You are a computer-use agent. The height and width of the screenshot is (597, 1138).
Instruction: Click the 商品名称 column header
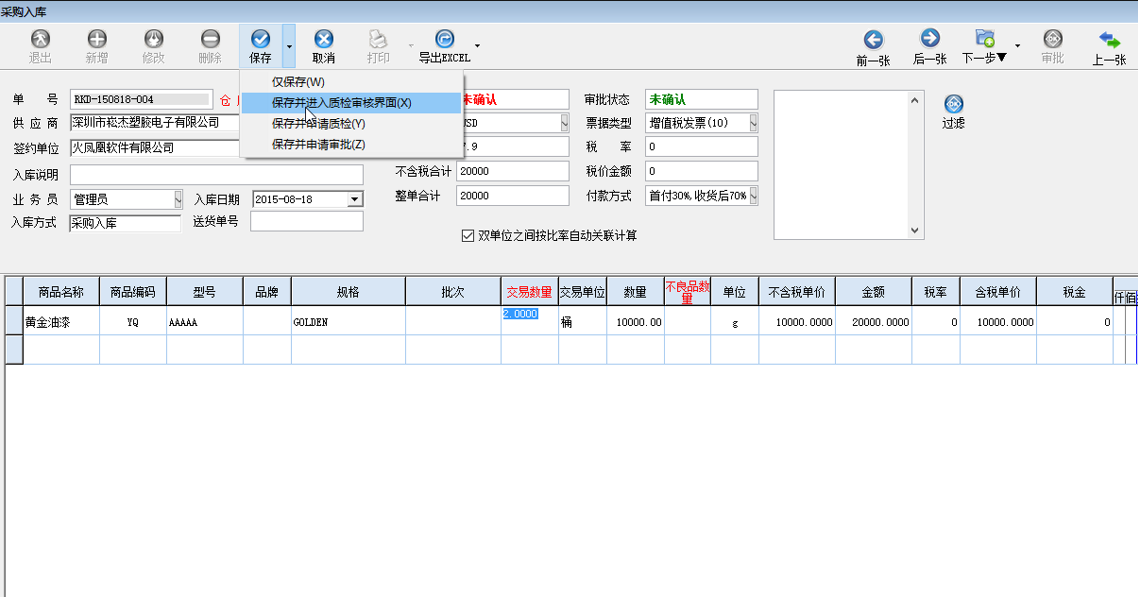(x=61, y=292)
